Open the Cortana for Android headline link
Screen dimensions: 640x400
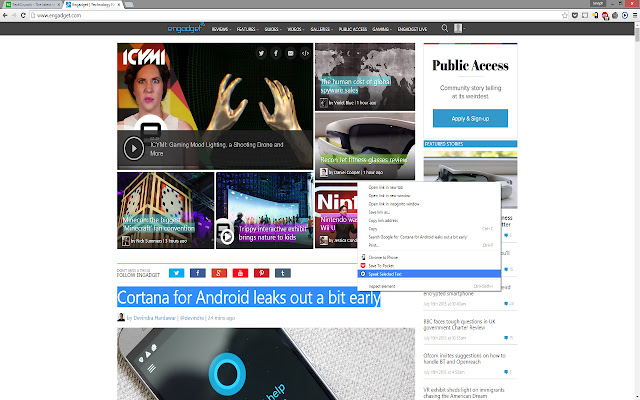[249, 298]
